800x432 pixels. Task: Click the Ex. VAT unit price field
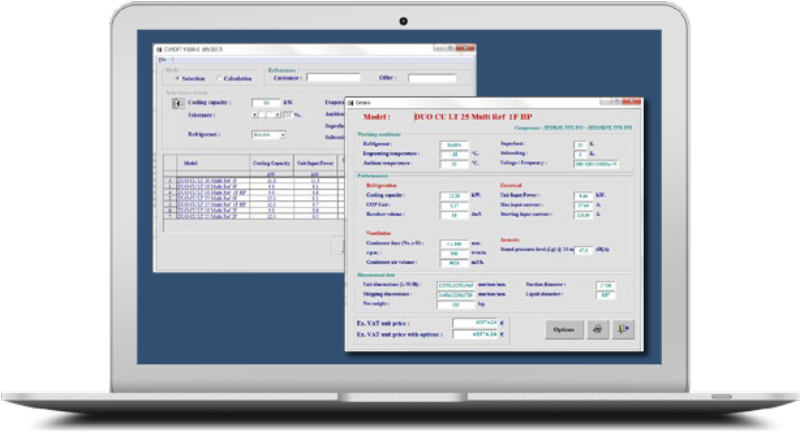(475, 322)
